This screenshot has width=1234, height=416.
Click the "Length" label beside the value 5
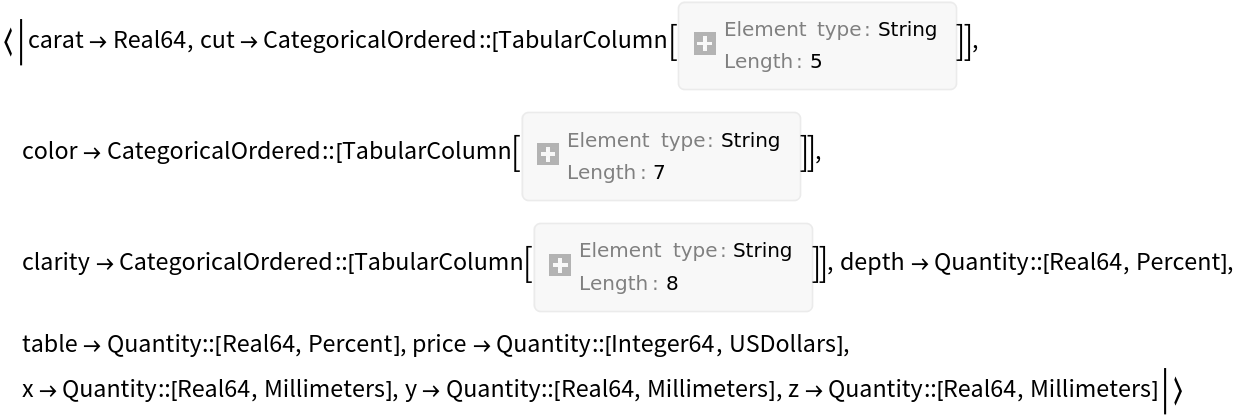pyautogui.click(x=759, y=62)
